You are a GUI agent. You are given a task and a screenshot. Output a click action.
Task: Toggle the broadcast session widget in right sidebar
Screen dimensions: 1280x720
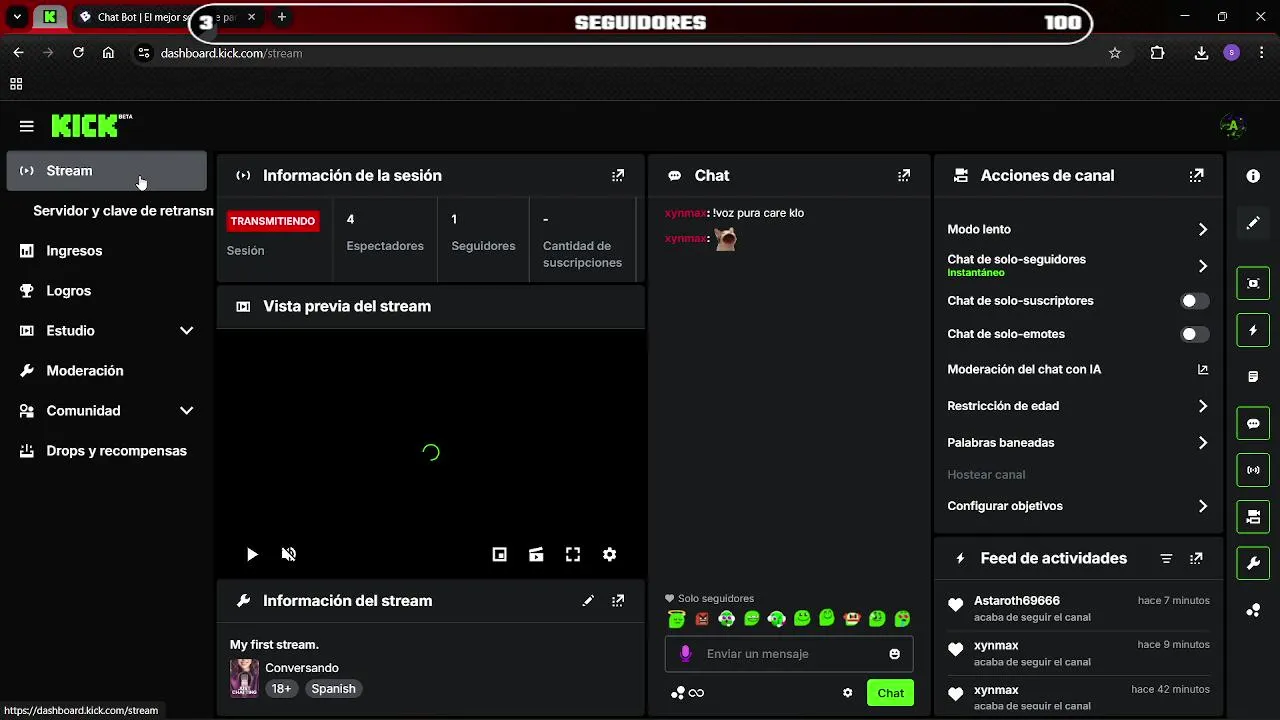point(1253,470)
